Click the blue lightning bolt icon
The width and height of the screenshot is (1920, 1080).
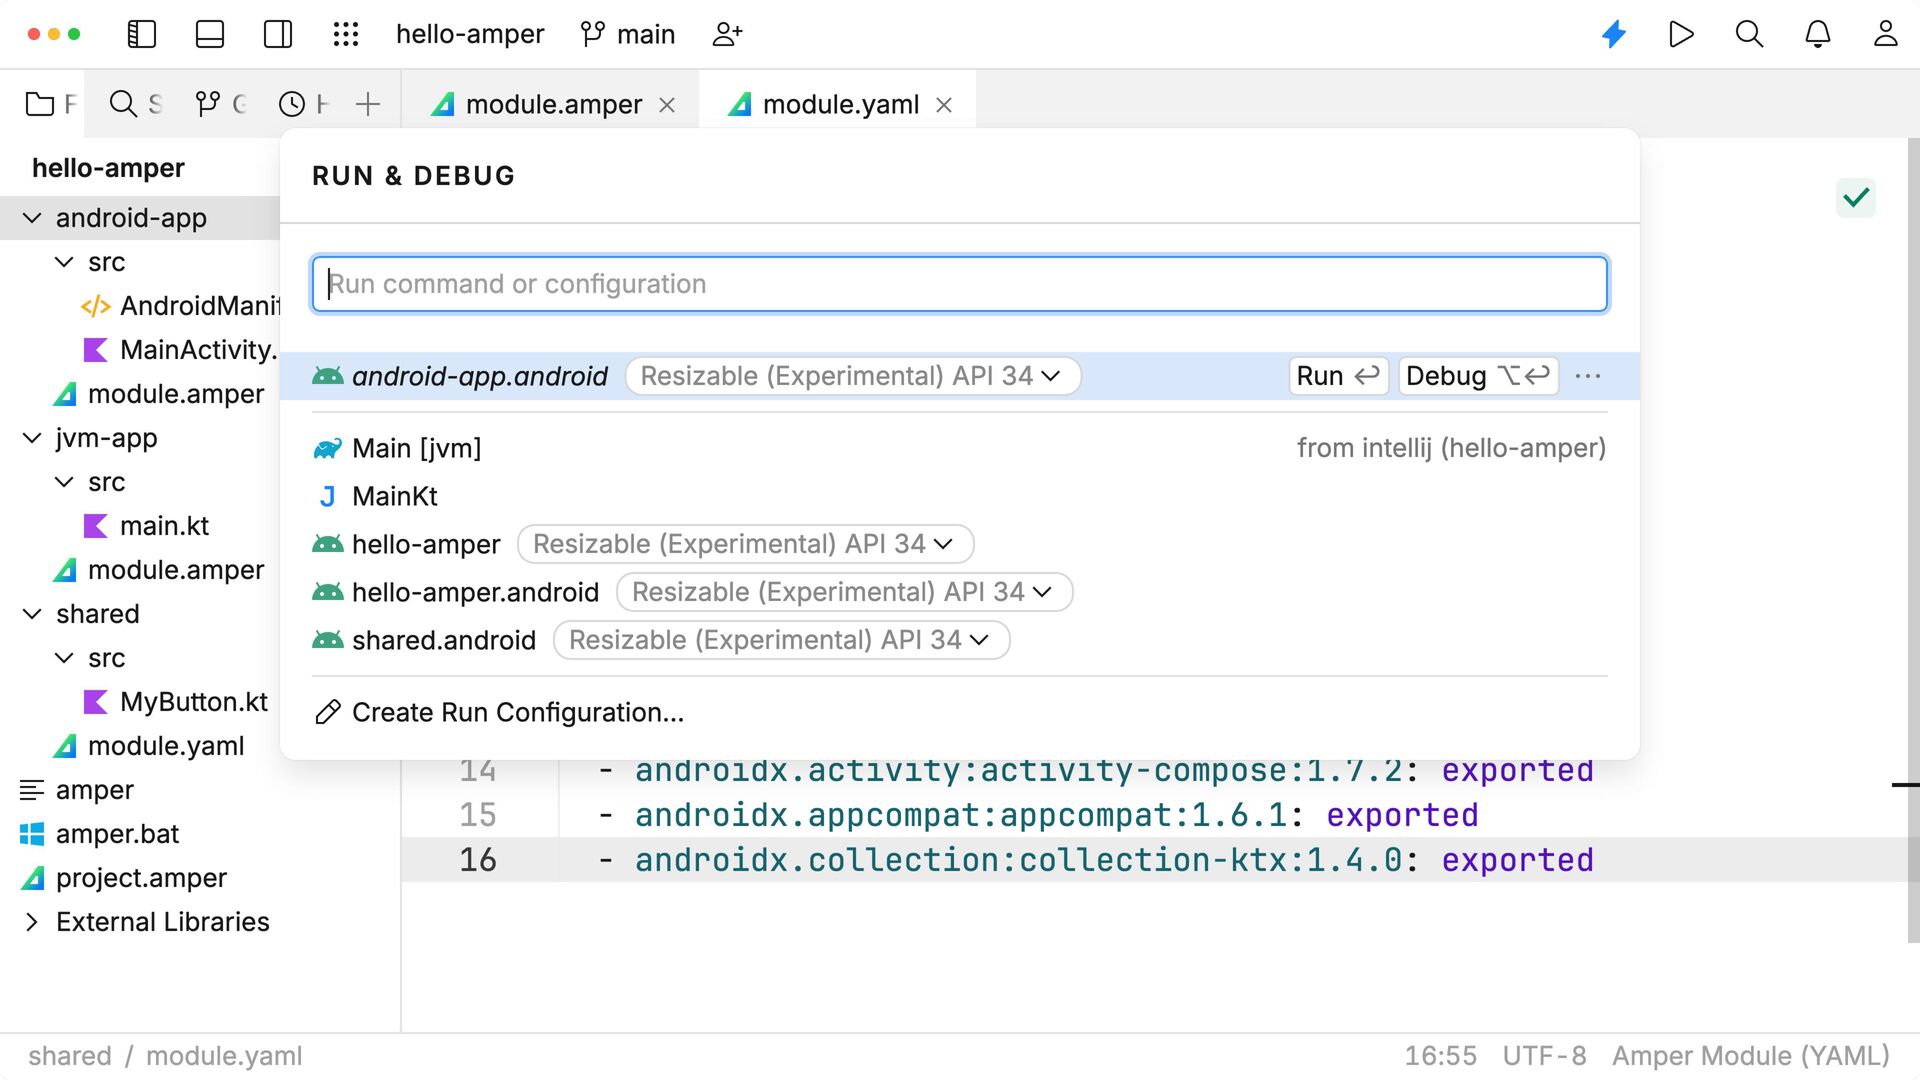1614,34
